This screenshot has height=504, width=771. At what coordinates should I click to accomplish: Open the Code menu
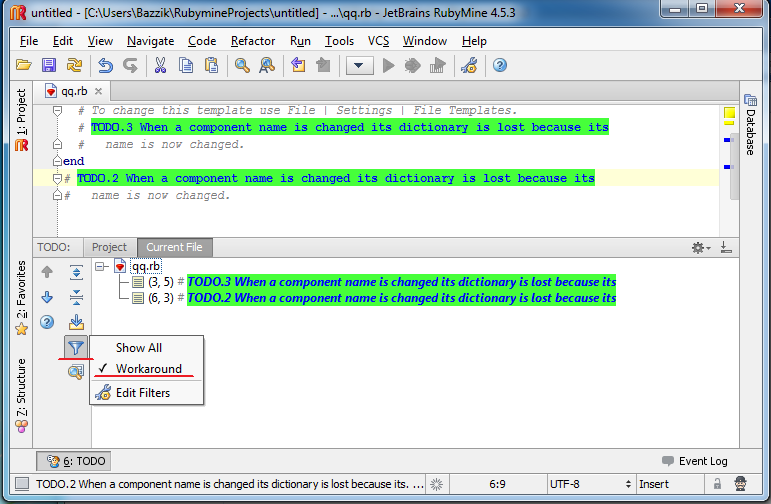point(202,41)
